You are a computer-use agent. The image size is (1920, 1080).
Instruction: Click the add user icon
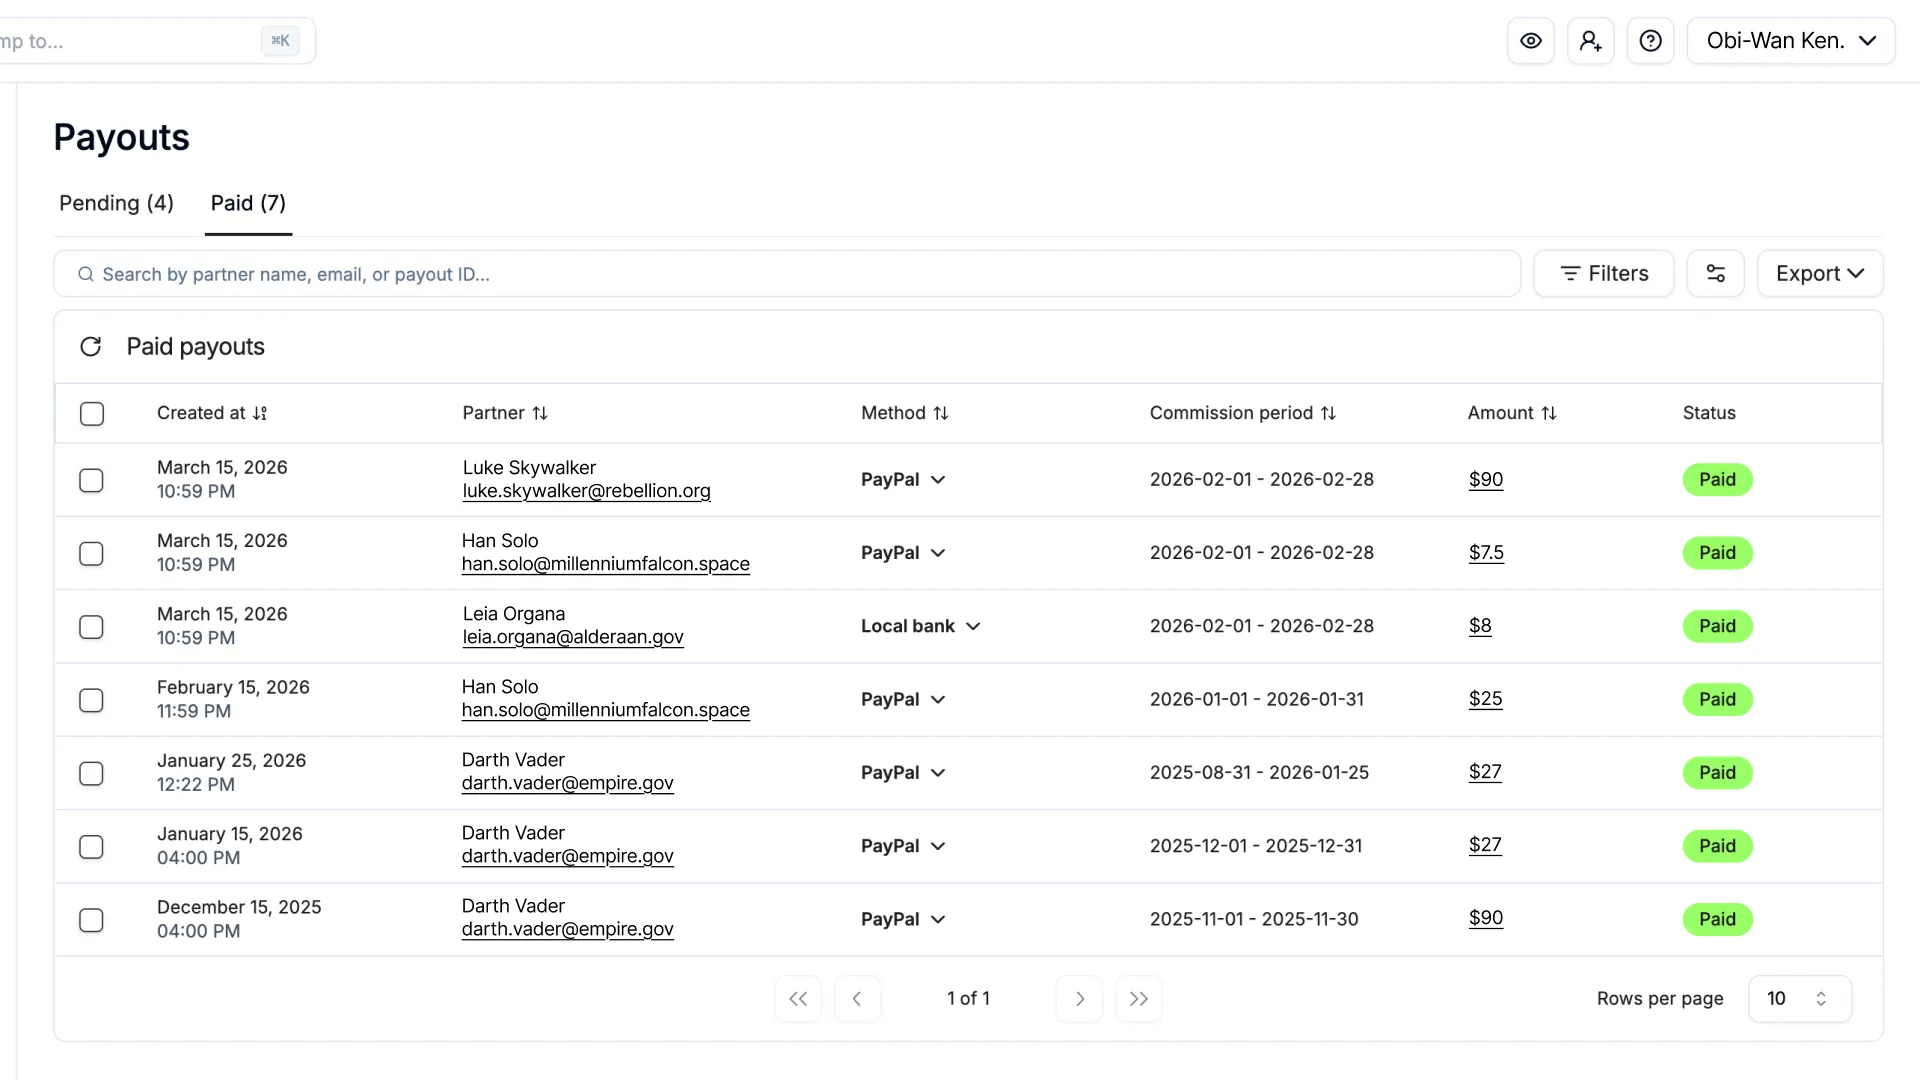1590,41
